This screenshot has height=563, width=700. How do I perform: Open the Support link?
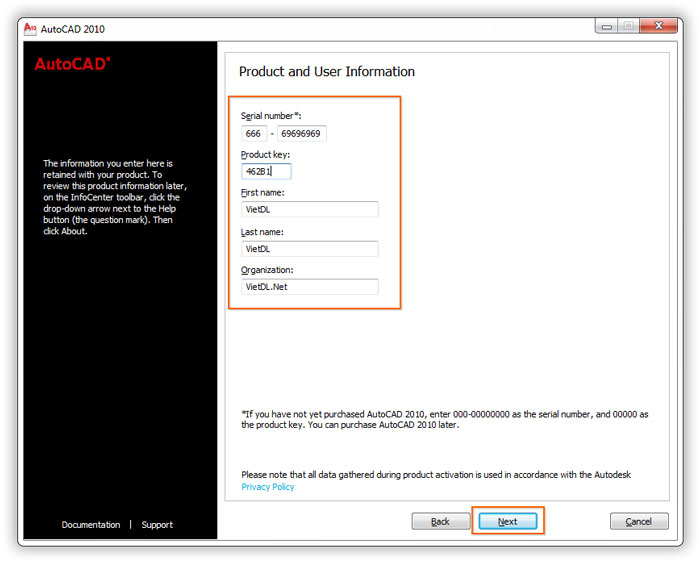click(157, 525)
